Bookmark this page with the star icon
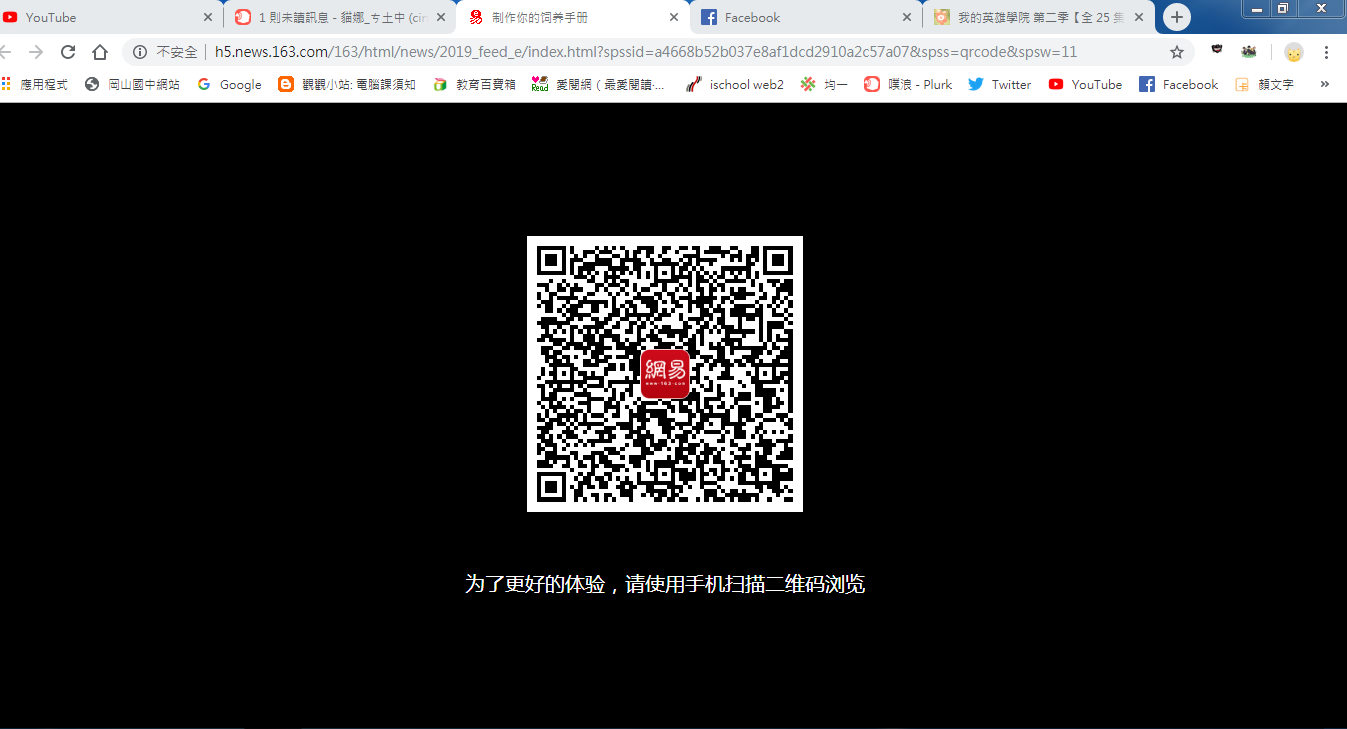This screenshot has height=729, width=1347. 1177,52
